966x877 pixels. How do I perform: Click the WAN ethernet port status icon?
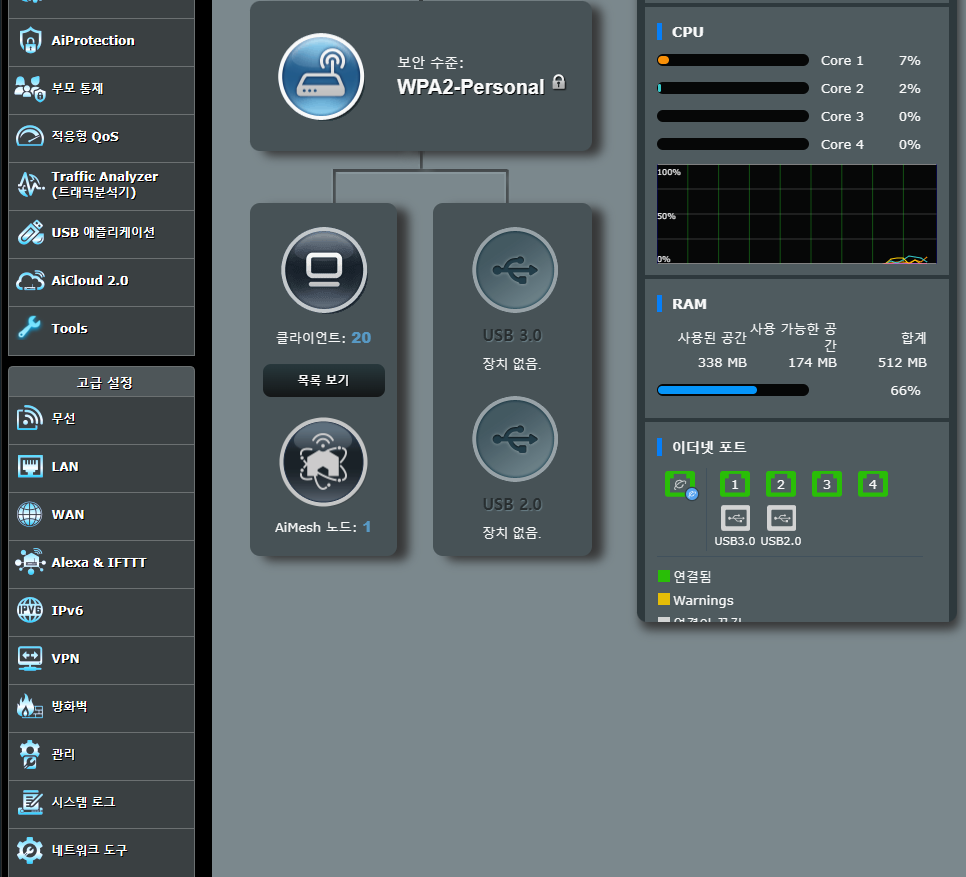coord(681,485)
